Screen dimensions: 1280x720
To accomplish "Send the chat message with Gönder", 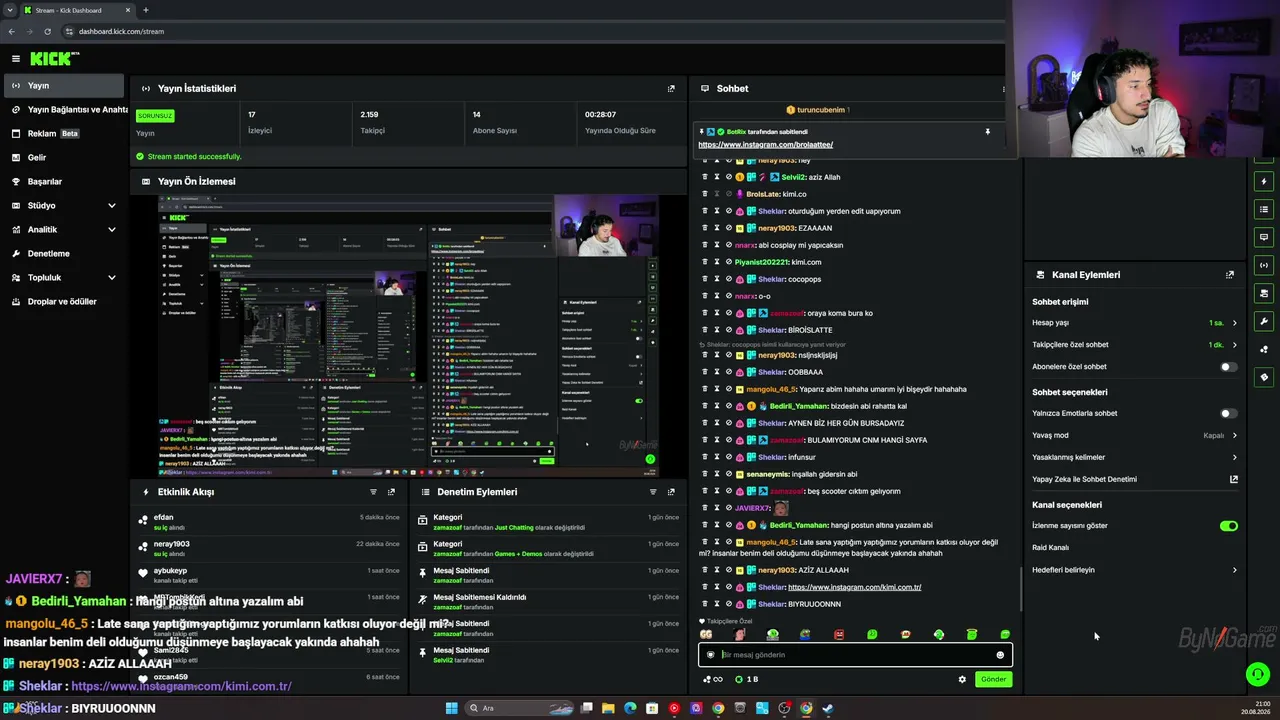I will click(993, 679).
